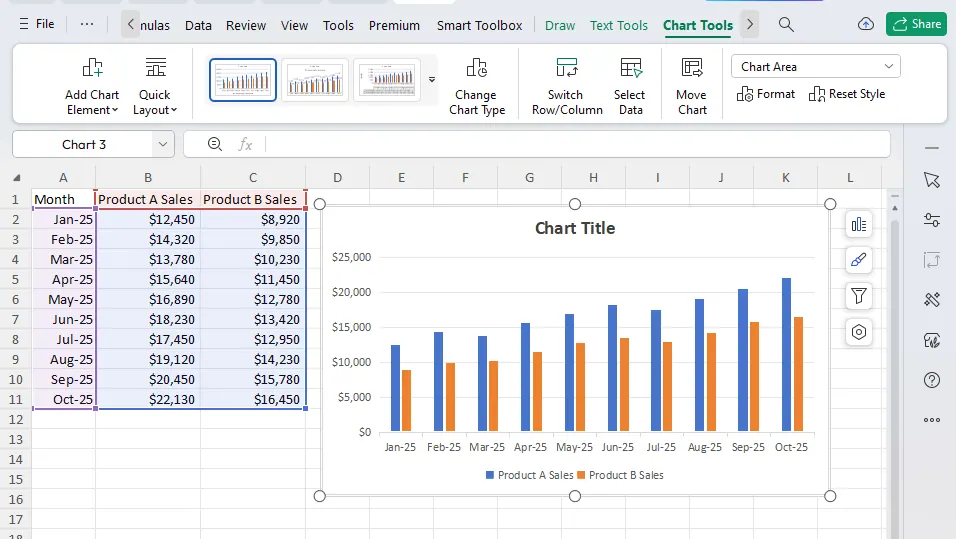The width and height of the screenshot is (956, 539).
Task: Switch to the Text Tools tab
Action: click(618, 25)
